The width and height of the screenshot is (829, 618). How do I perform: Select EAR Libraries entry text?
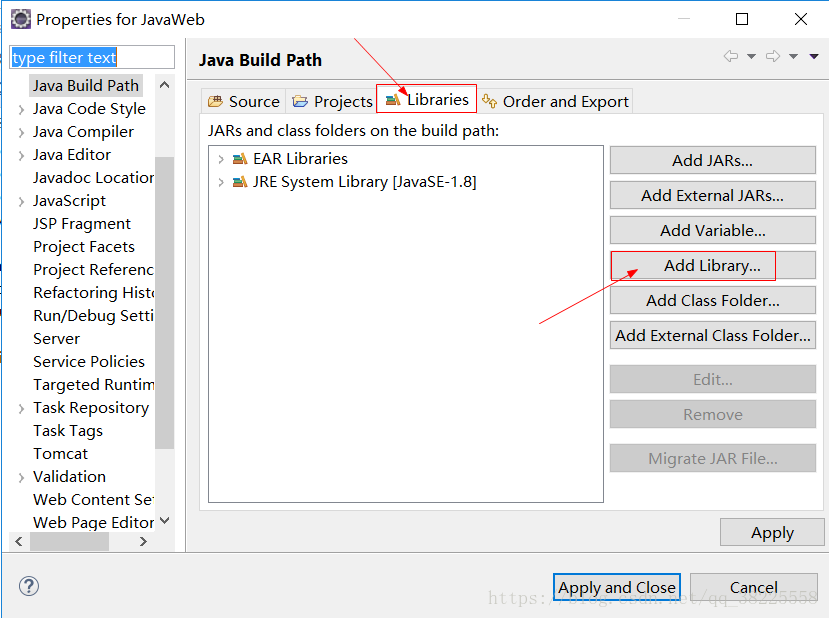click(300, 159)
